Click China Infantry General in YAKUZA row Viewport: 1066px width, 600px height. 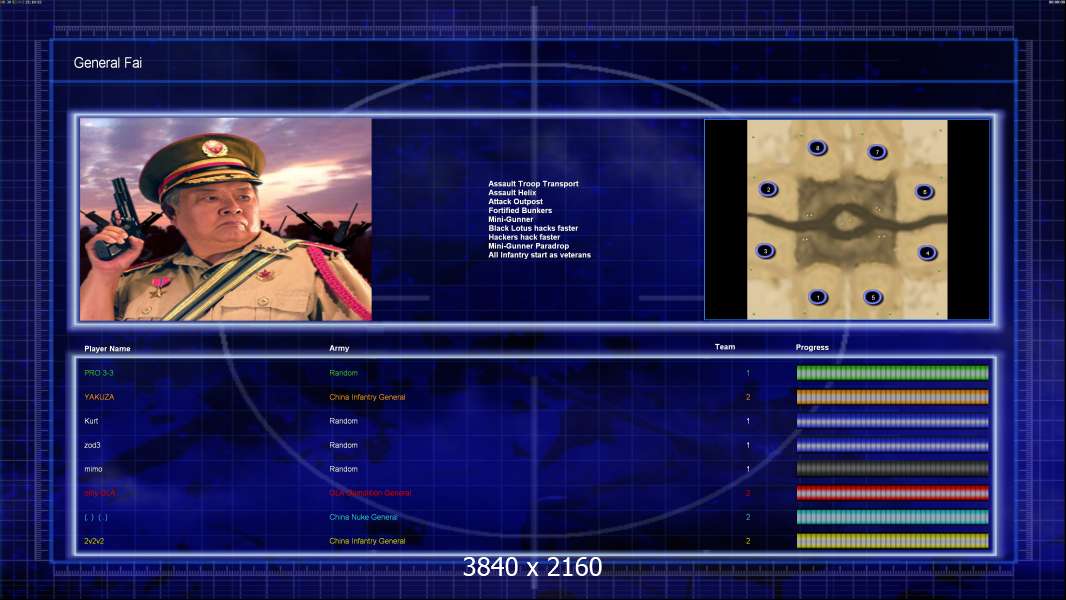click(x=367, y=397)
